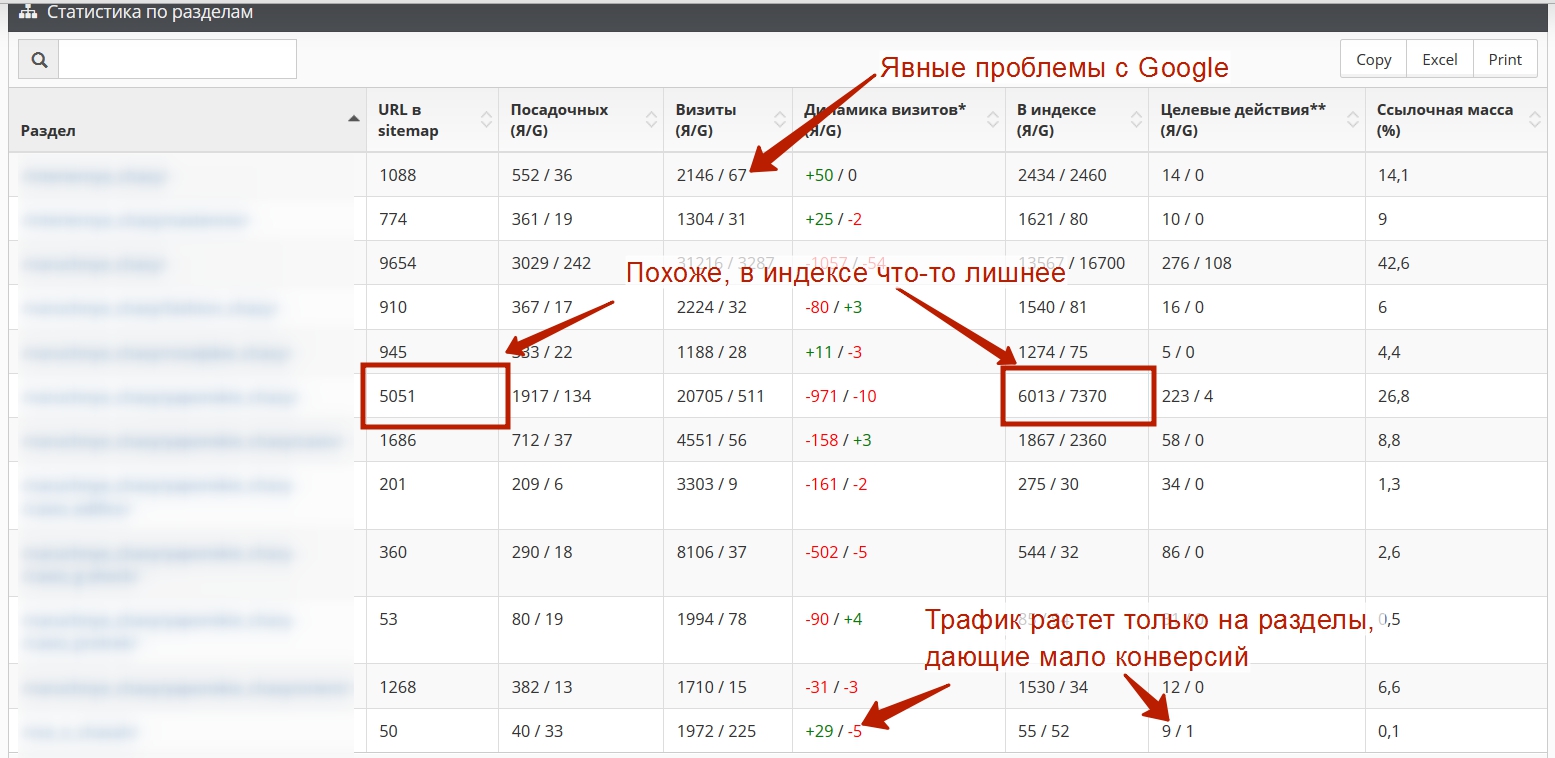Click the visits cell "2146 / 67"

(x=710, y=175)
